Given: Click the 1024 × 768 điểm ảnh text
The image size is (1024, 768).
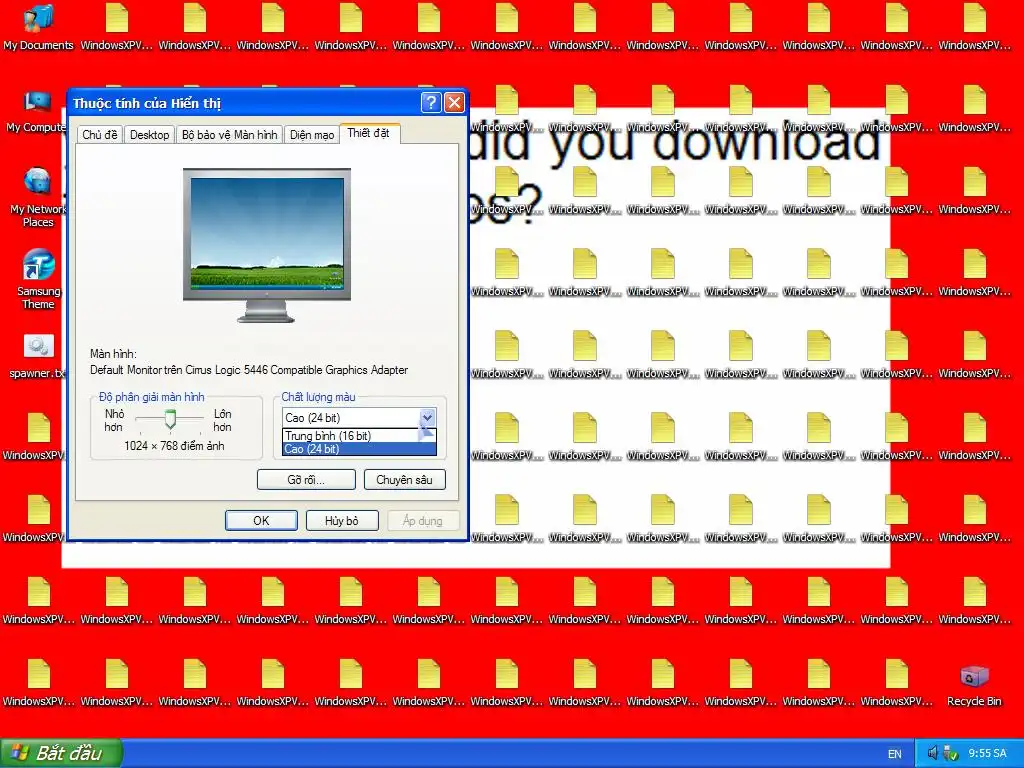Looking at the screenshot, I should coord(174,446).
